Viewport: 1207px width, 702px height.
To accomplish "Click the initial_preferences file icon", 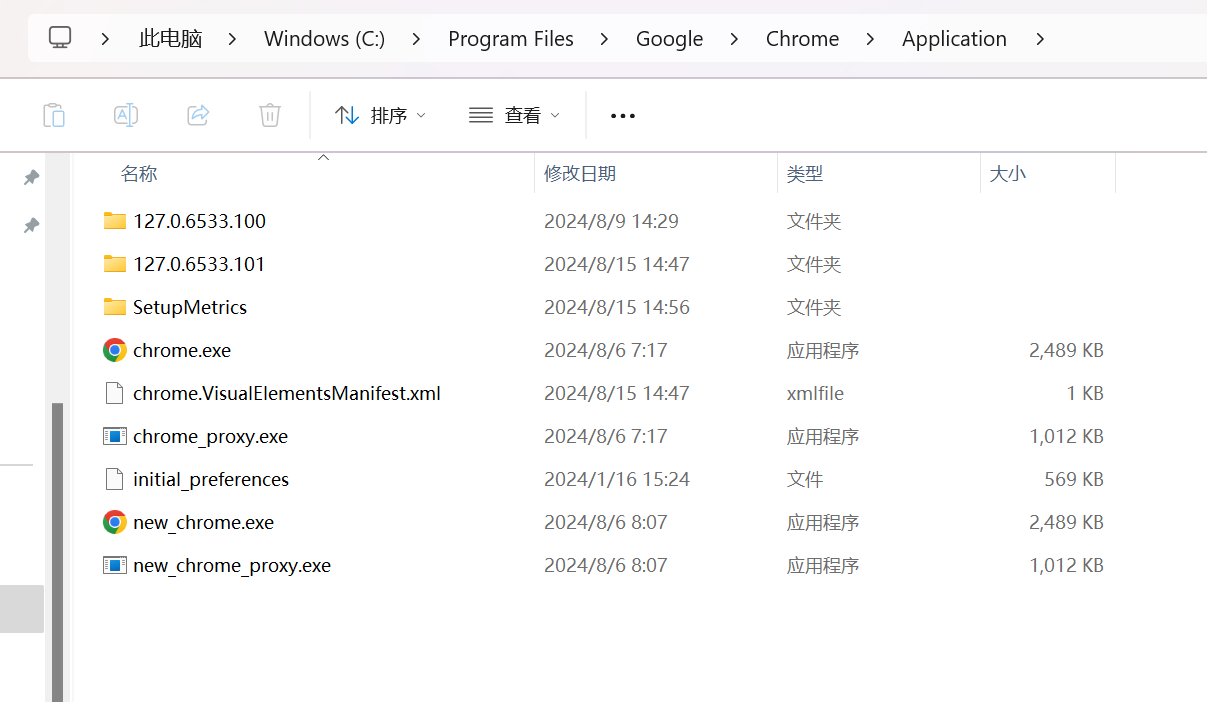I will 115,479.
